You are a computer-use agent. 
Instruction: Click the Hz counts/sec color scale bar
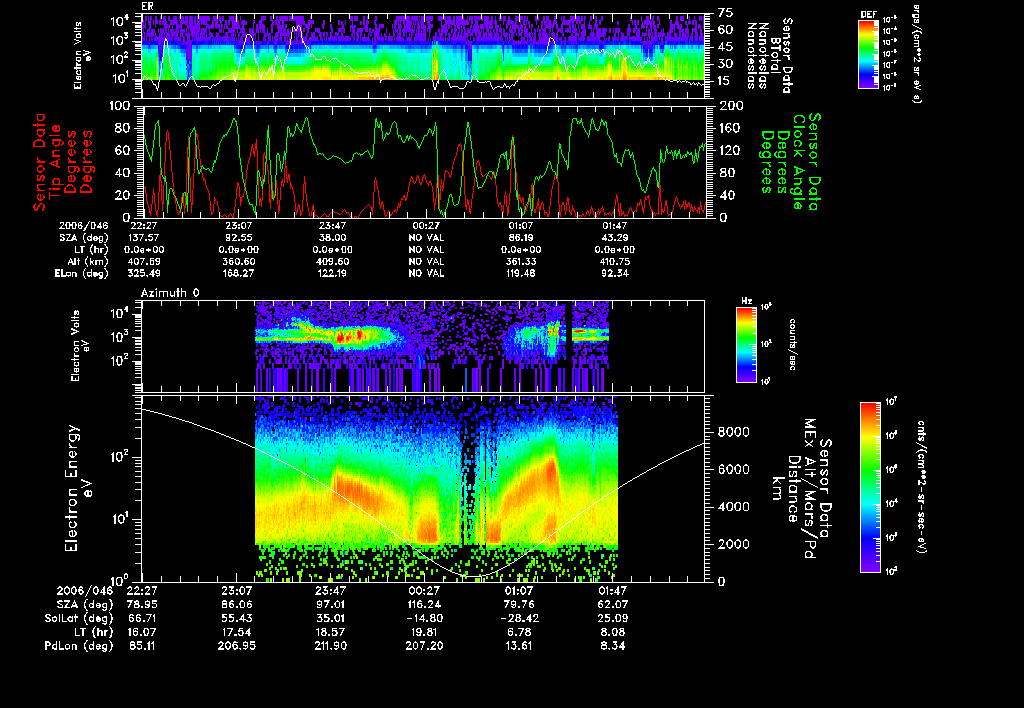(746, 344)
